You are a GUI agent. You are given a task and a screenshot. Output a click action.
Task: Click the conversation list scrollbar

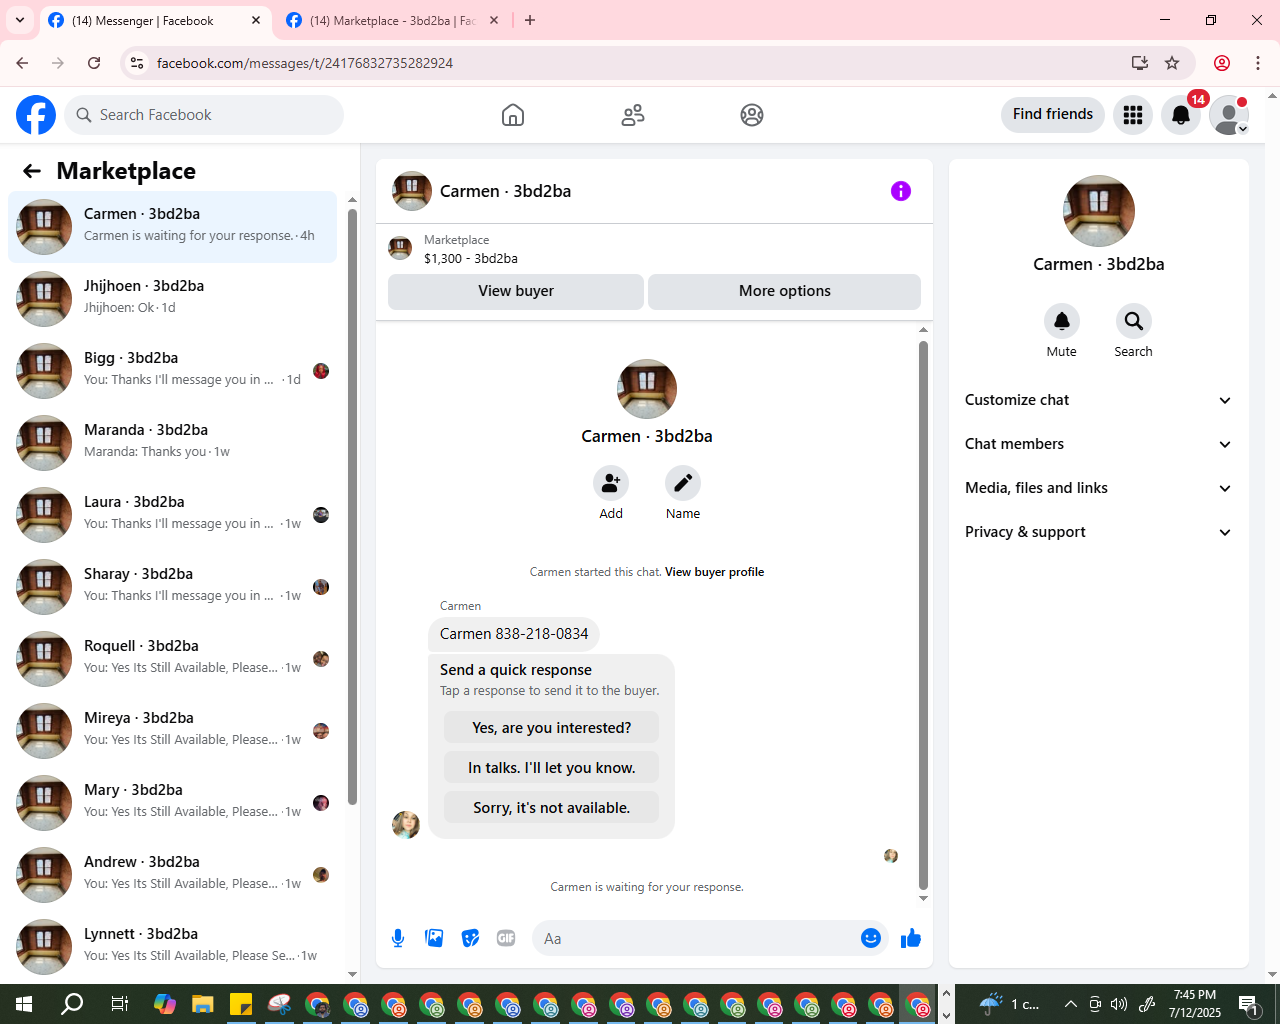click(x=352, y=506)
